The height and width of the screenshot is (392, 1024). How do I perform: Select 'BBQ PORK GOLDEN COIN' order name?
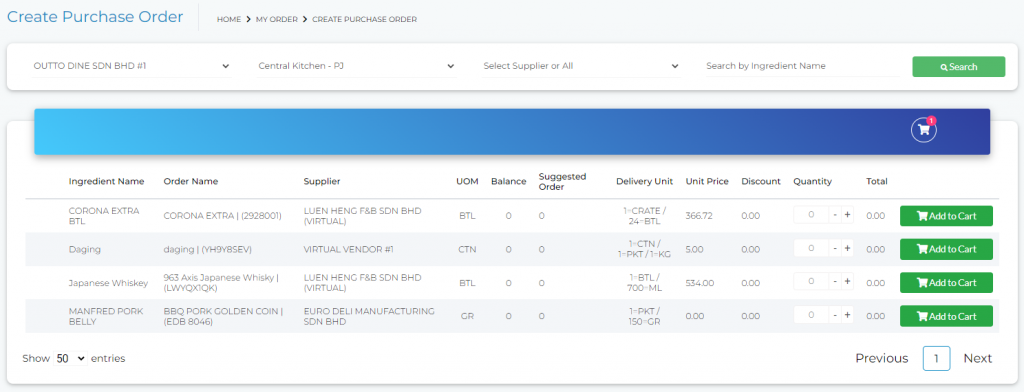(x=223, y=316)
